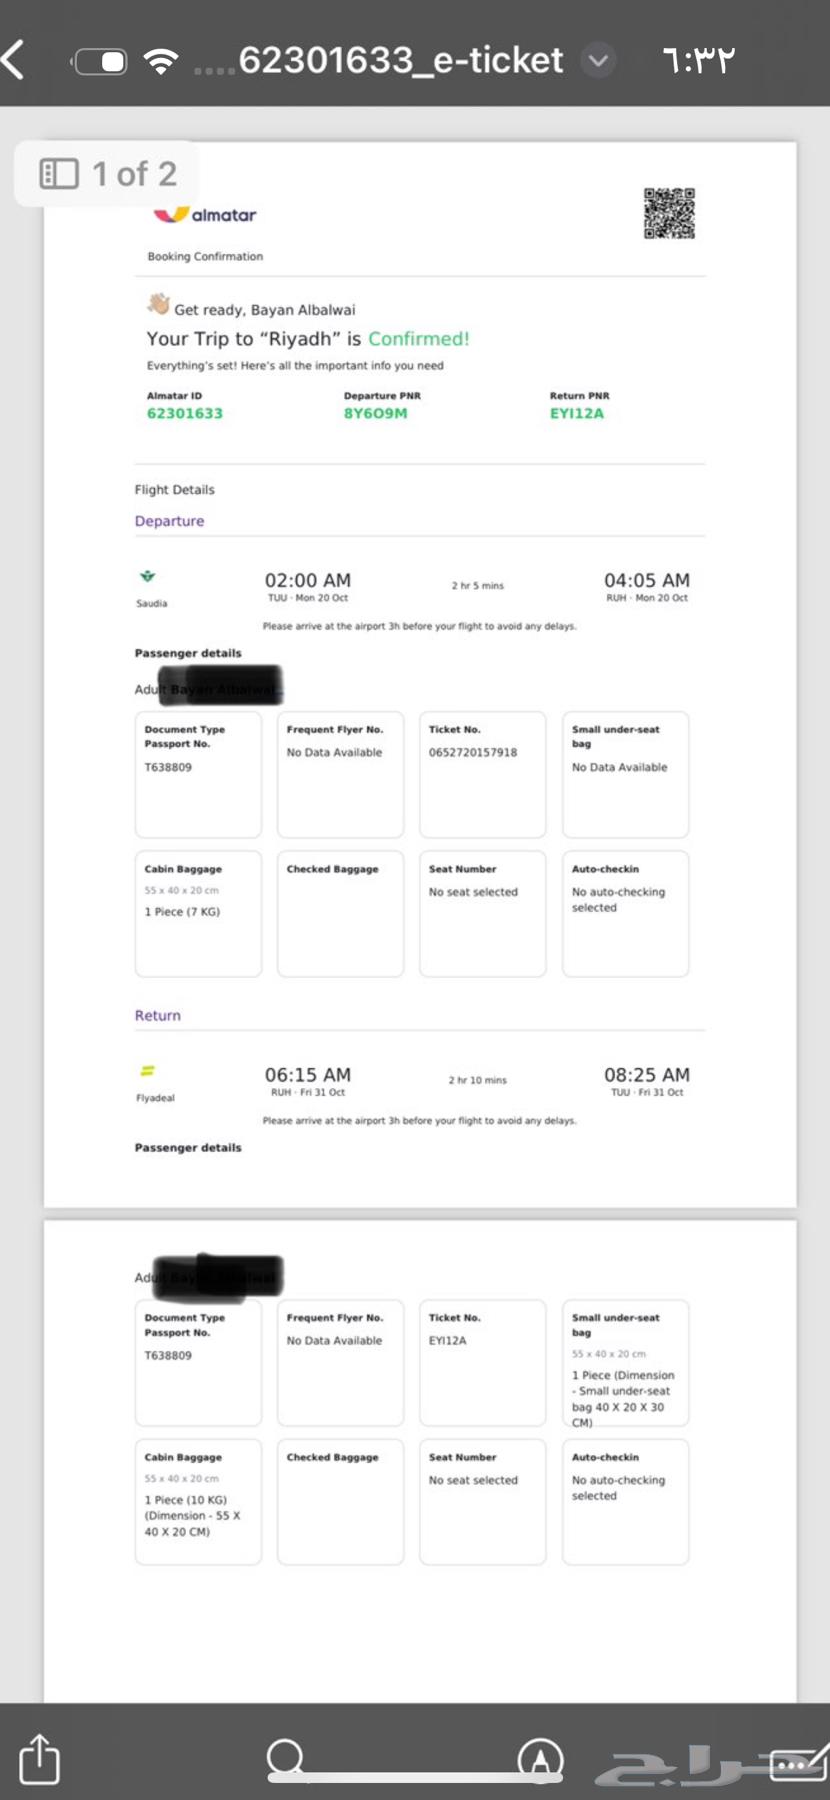Screen dimensions: 830x1800
Task: Expand the file title dropdown chevron
Action: [x=598, y=61]
